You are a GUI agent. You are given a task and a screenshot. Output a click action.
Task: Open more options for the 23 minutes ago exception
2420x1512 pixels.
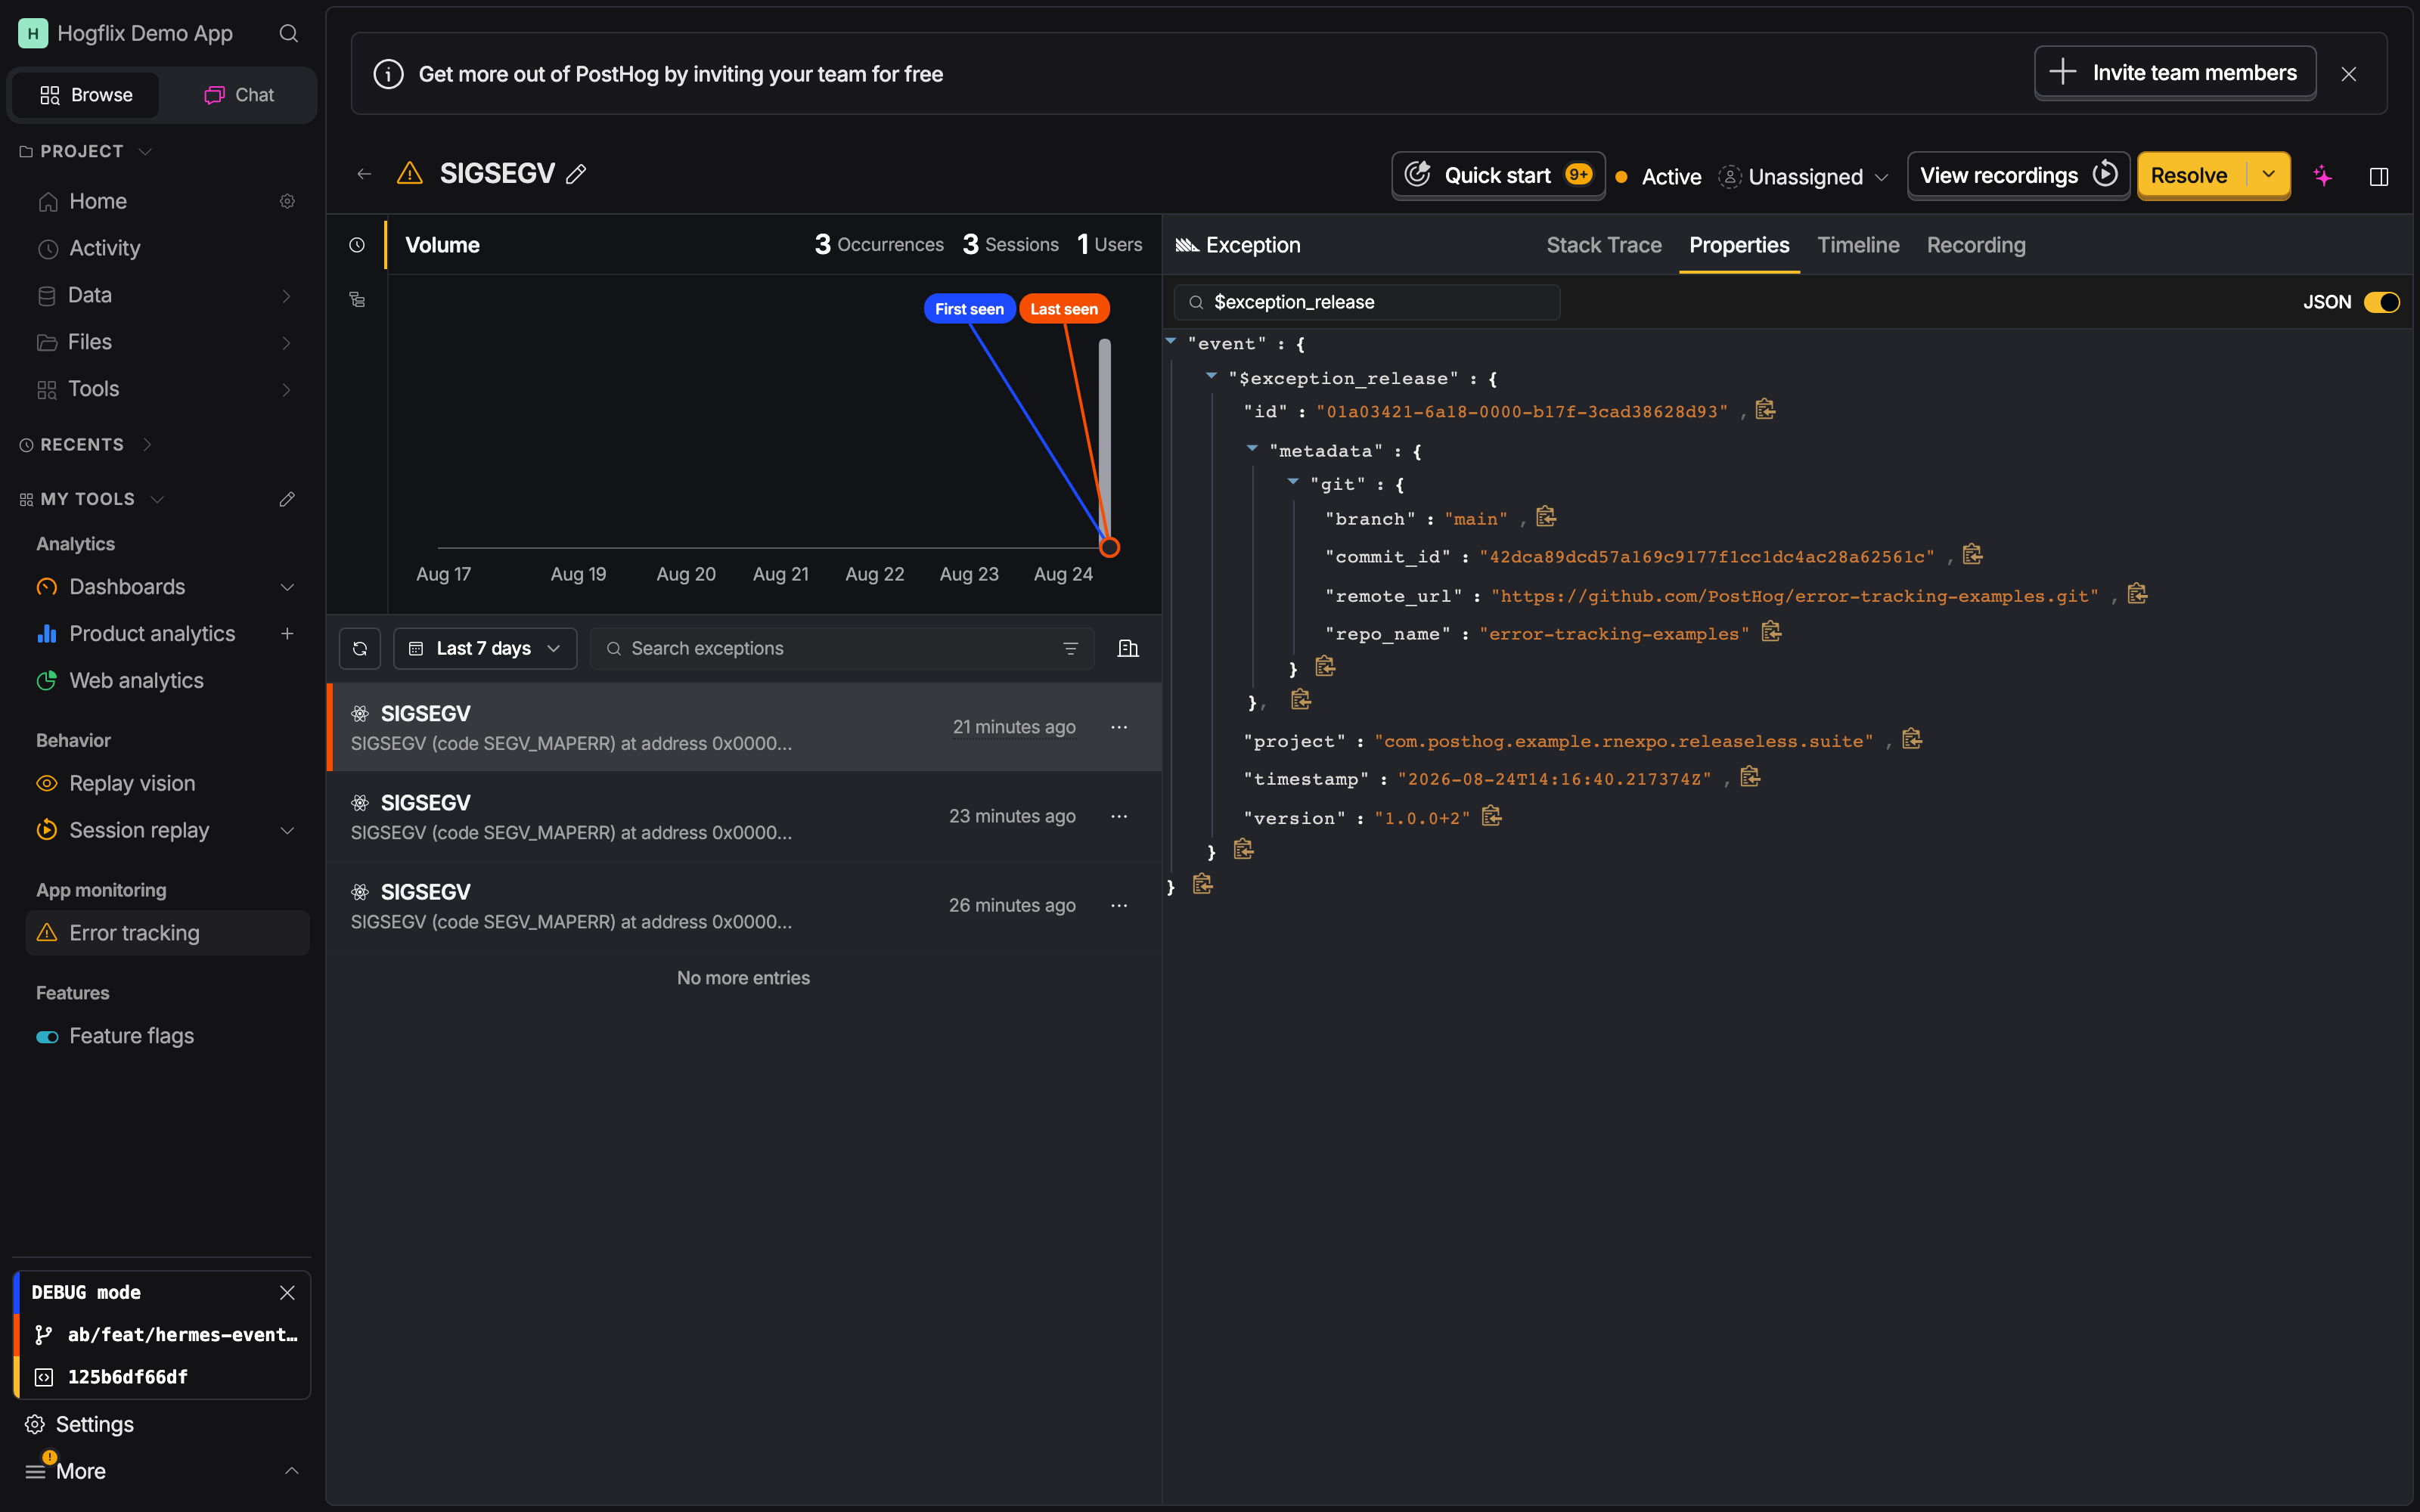point(1119,816)
